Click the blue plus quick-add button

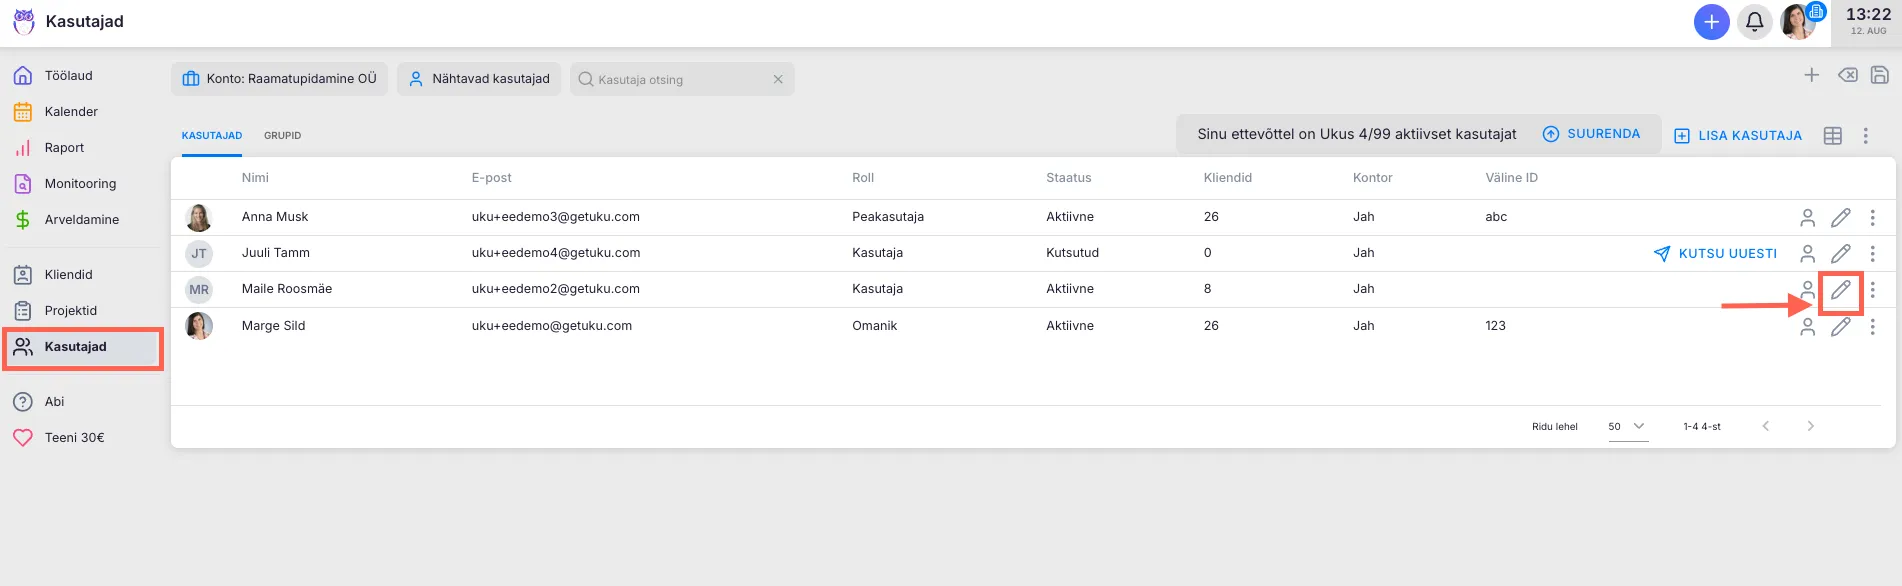(x=1711, y=22)
